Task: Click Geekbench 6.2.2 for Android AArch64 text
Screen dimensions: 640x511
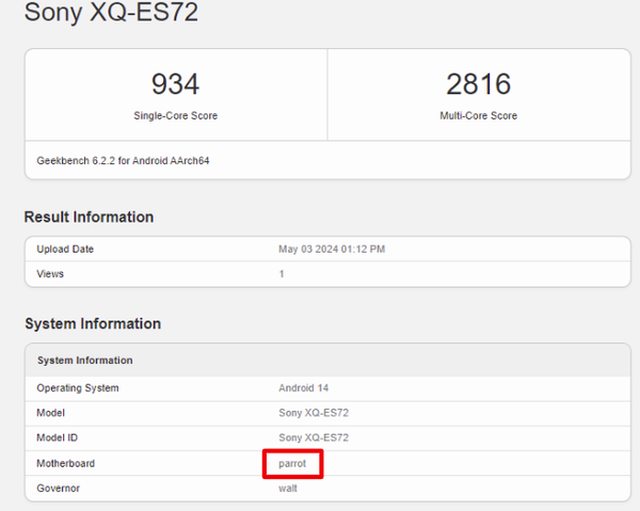Action: [x=123, y=160]
